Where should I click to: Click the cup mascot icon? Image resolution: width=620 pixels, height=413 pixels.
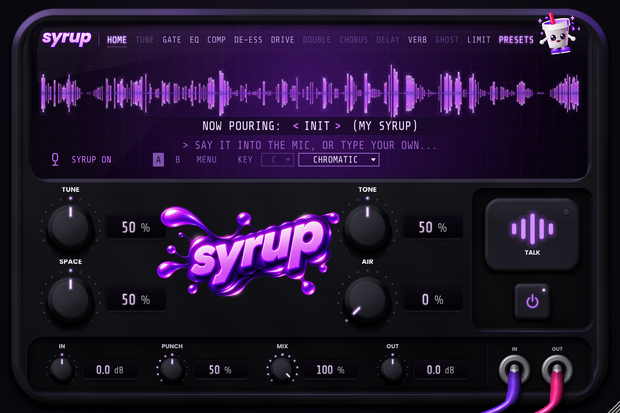558,34
